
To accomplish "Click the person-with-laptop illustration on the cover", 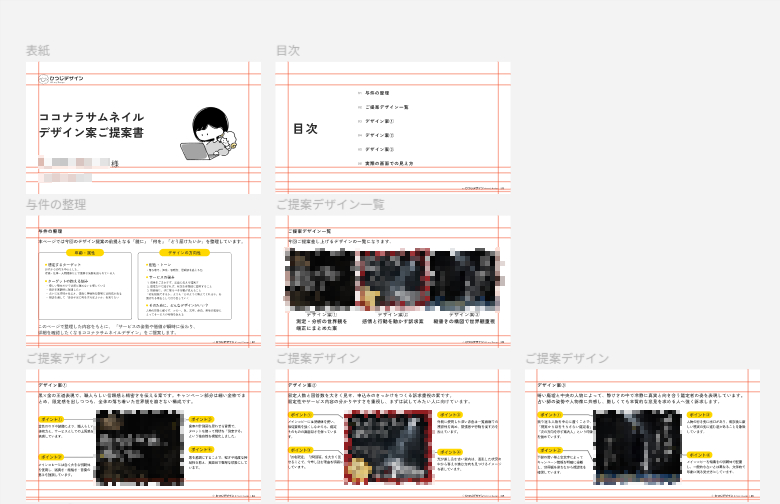I will [x=208, y=133].
